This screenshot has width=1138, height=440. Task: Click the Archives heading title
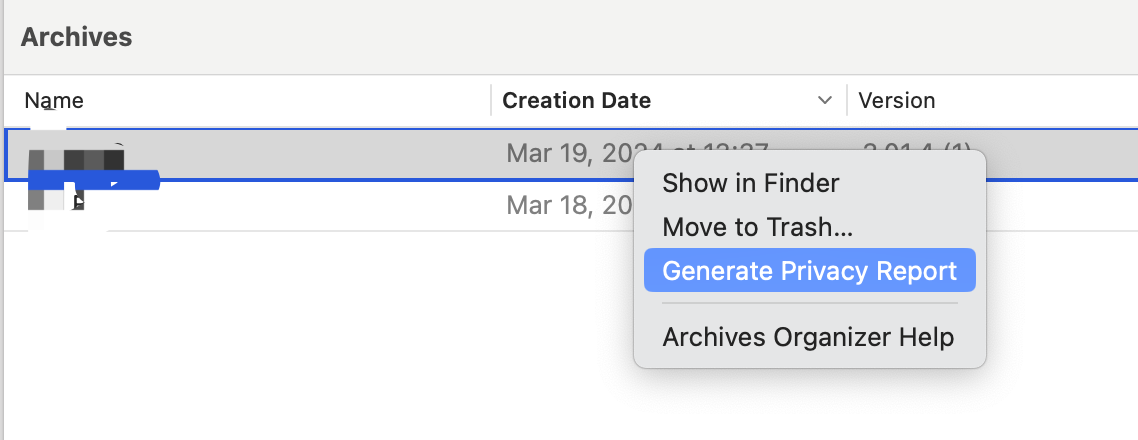click(76, 37)
